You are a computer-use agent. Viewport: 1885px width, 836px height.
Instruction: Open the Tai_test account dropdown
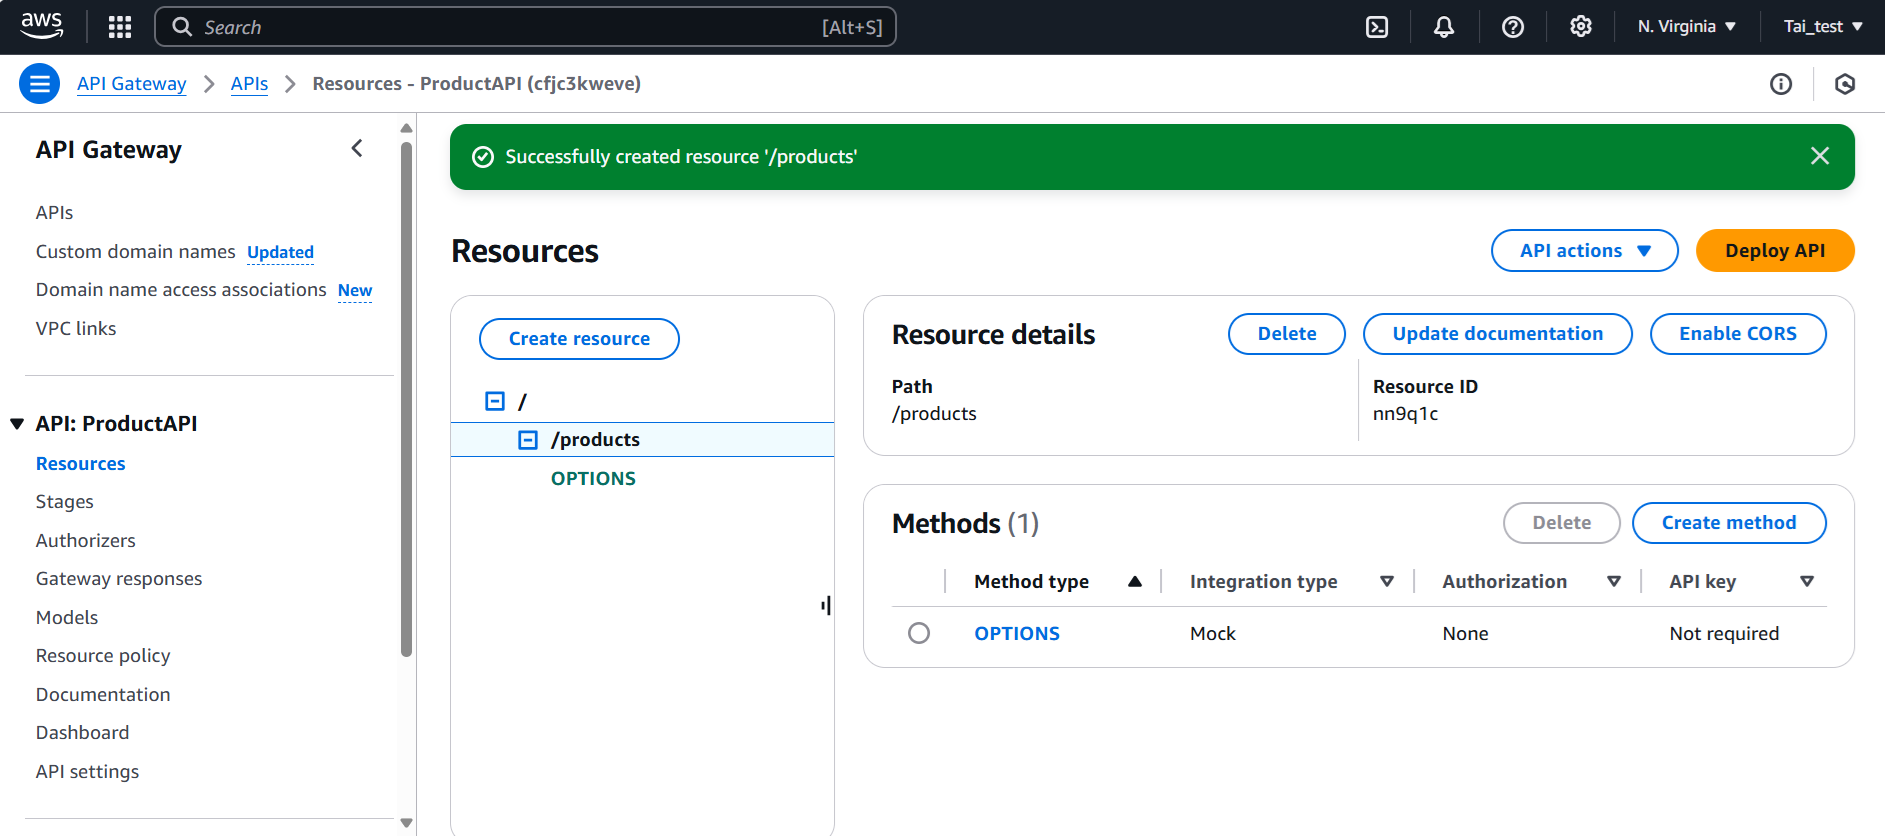click(x=1823, y=27)
